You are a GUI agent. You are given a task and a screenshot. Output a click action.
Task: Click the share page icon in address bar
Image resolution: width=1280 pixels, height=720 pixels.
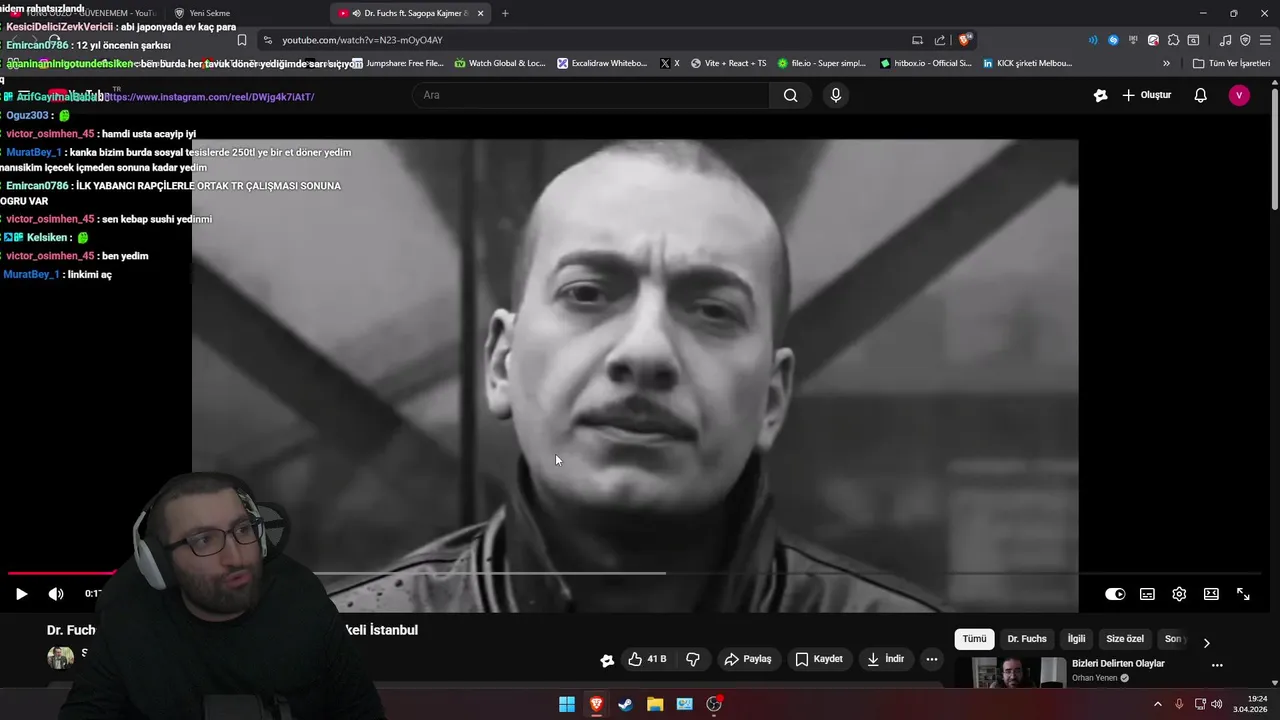click(x=940, y=40)
